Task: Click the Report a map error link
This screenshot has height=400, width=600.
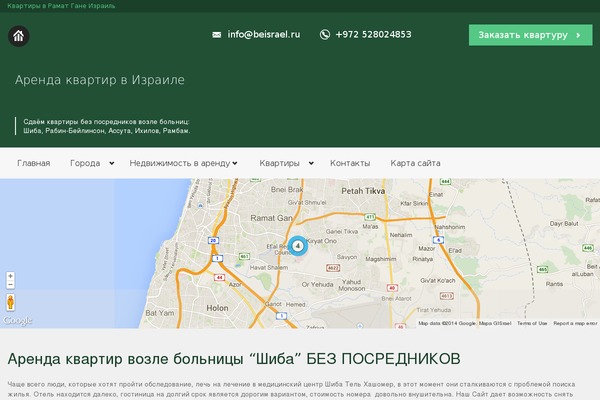Action: coord(575,323)
